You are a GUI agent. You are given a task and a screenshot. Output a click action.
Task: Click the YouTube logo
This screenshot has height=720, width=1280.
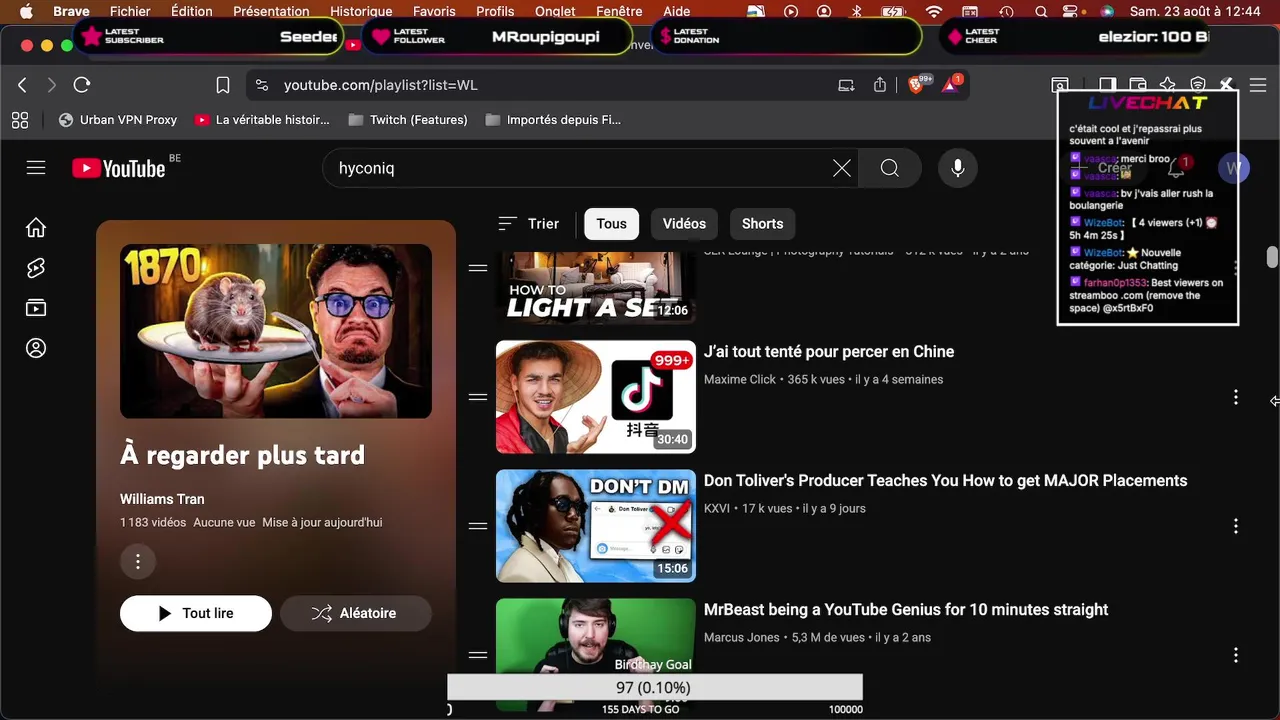pyautogui.click(x=119, y=168)
